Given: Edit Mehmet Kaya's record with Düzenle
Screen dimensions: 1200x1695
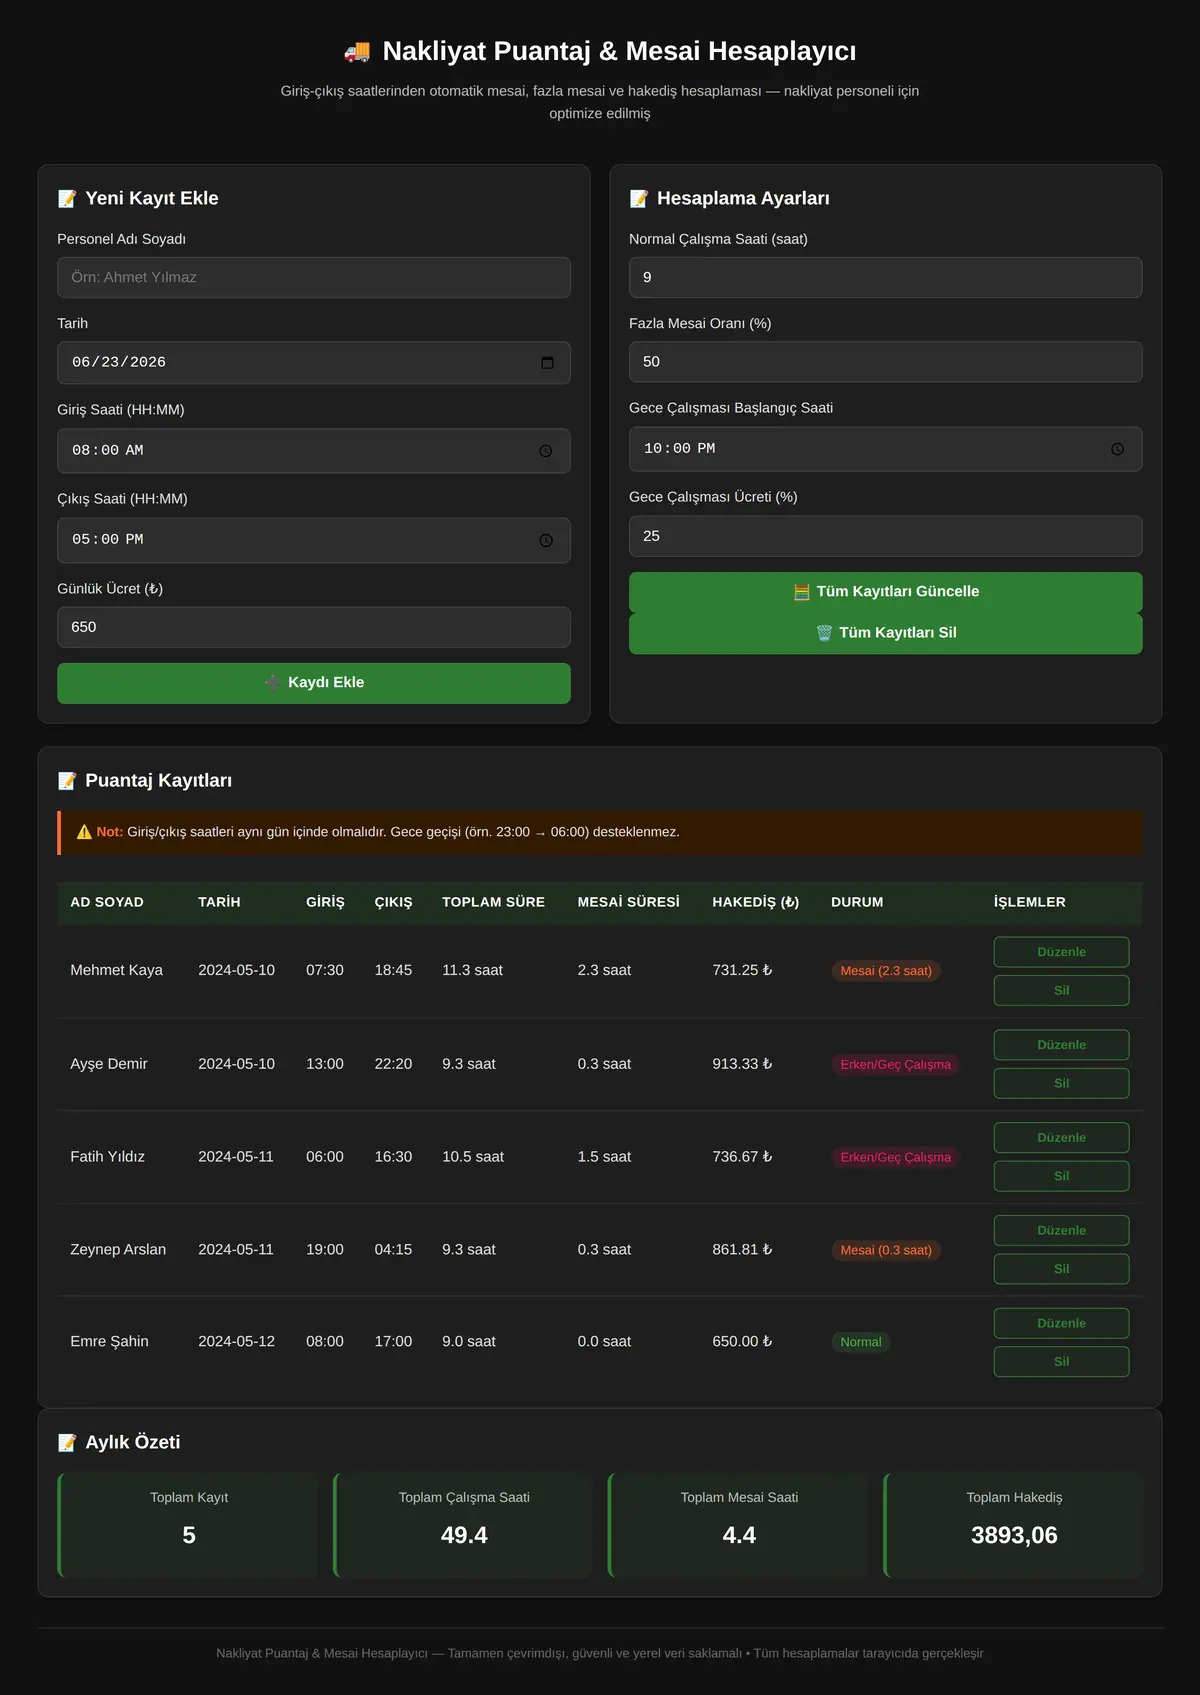Looking at the screenshot, I should (x=1062, y=952).
